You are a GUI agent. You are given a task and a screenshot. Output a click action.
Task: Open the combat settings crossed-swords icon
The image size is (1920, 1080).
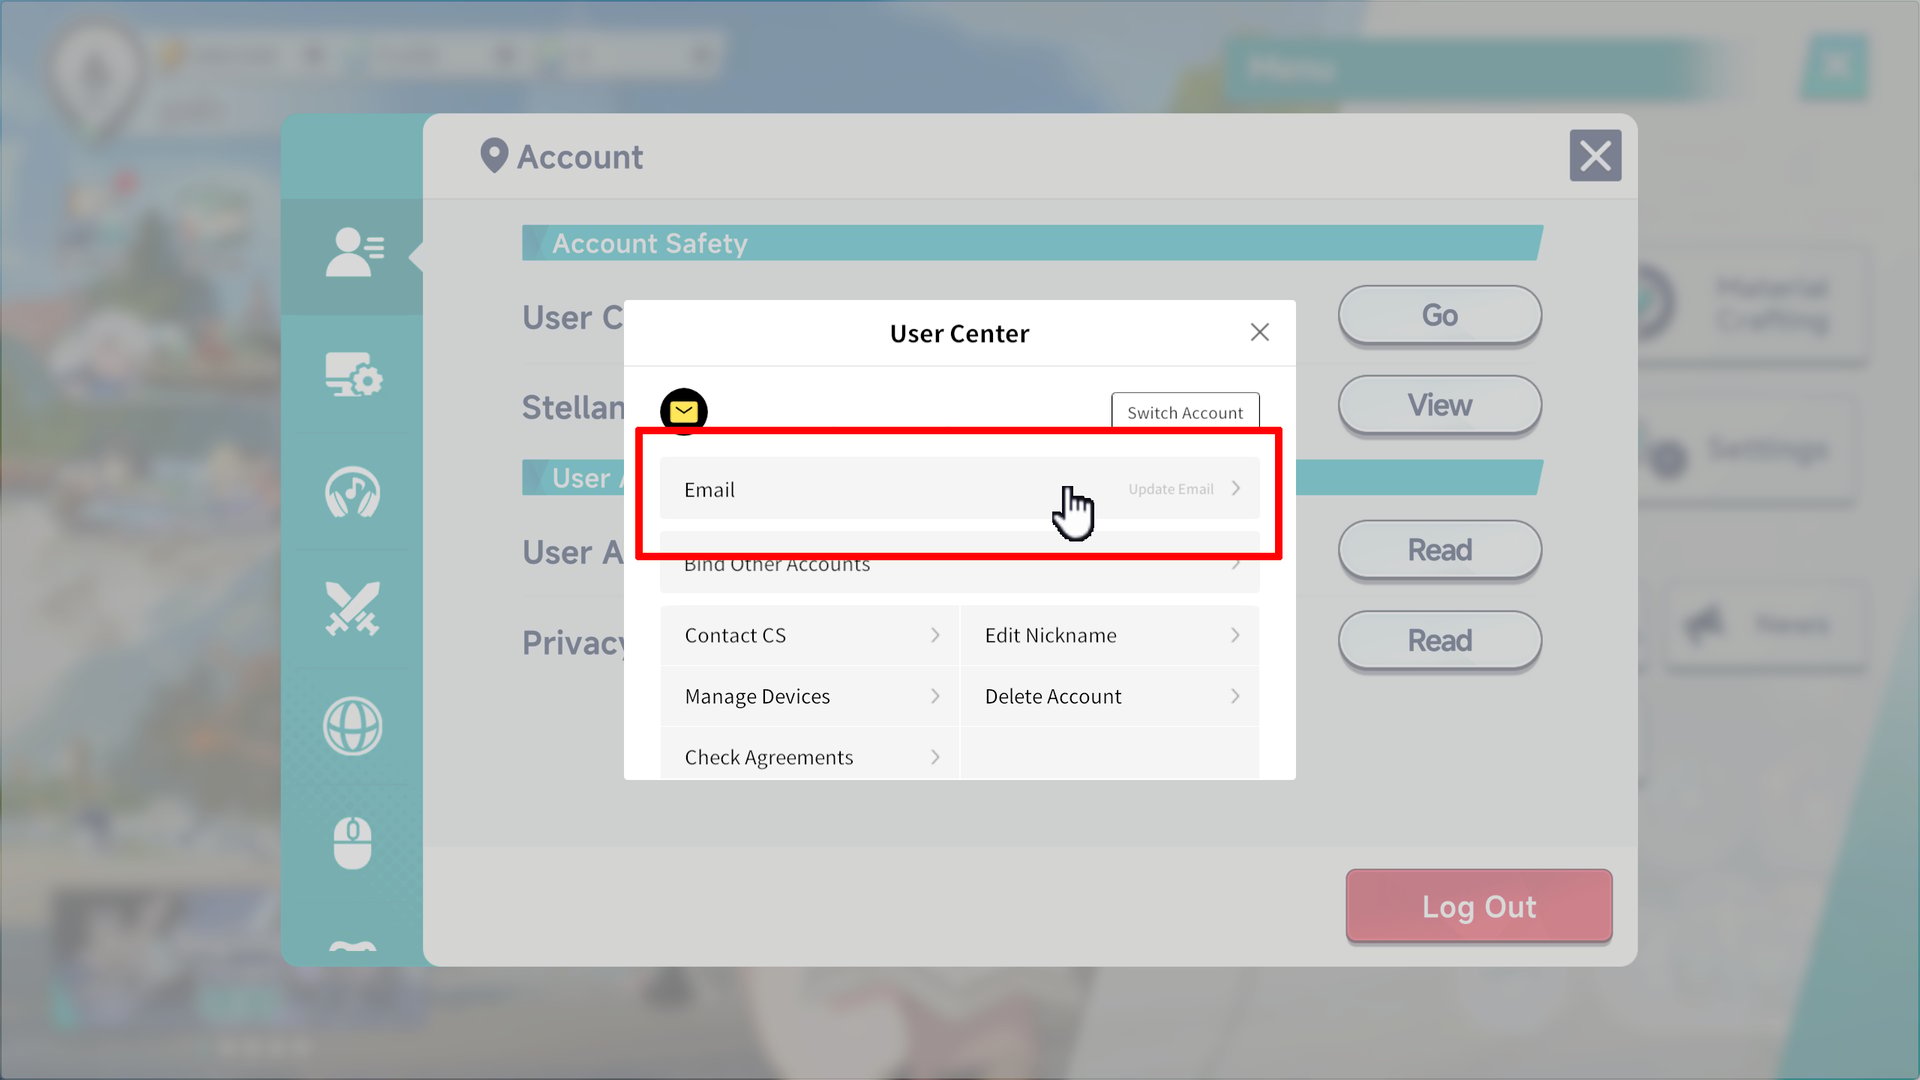[352, 608]
